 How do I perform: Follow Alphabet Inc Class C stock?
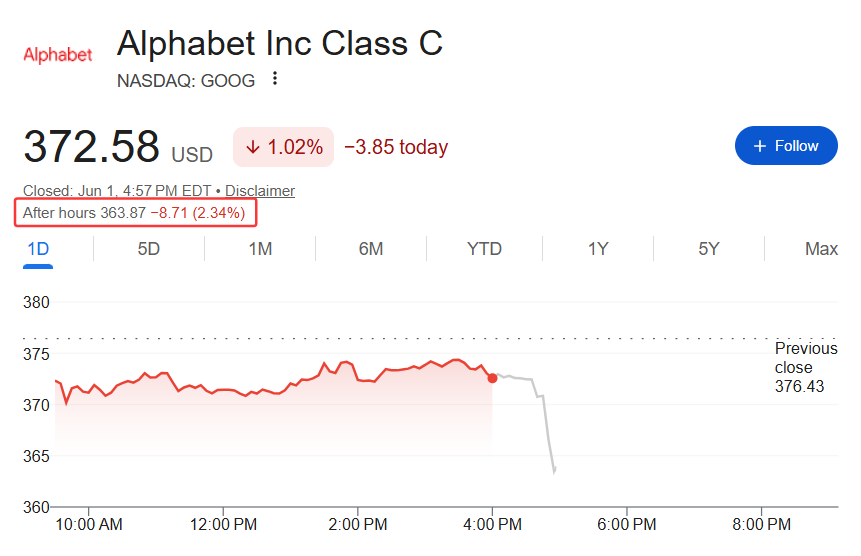pyautogui.click(x=786, y=145)
